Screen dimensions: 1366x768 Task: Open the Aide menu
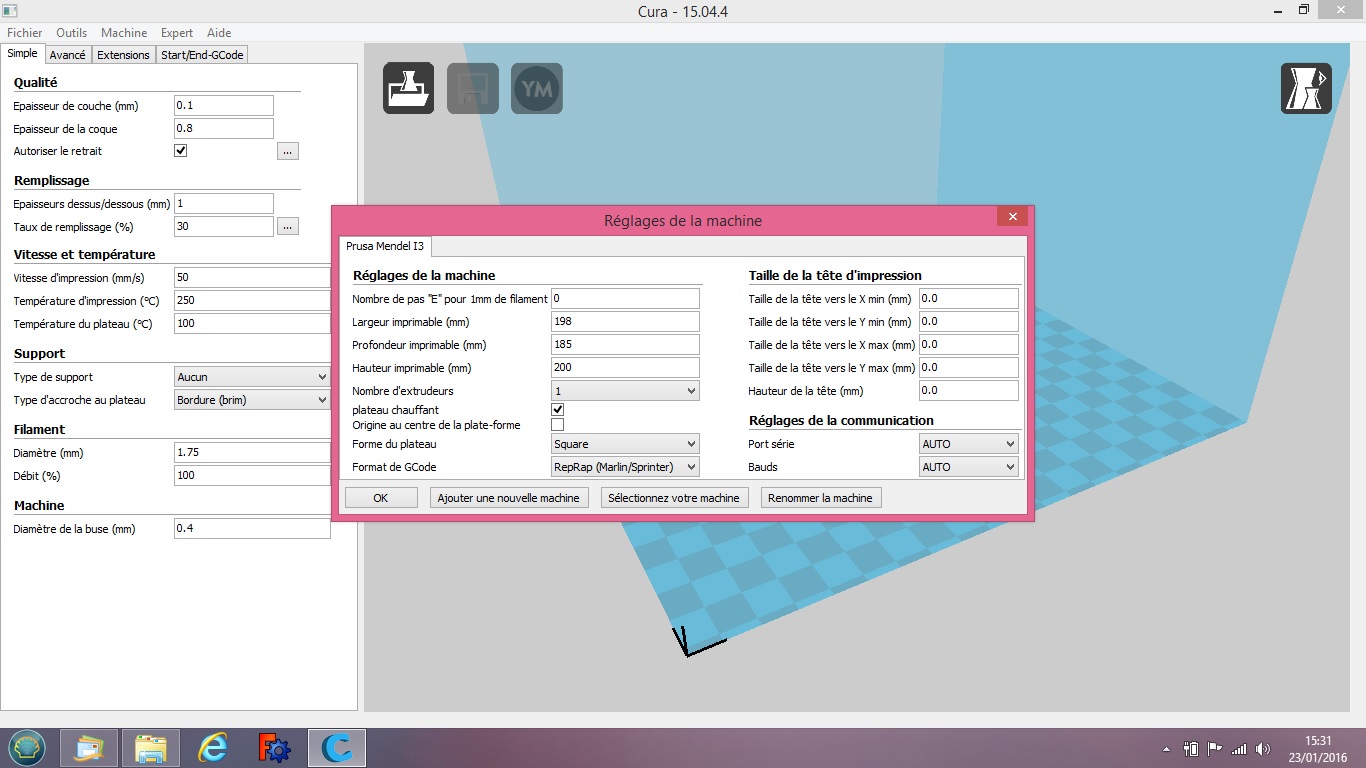point(219,33)
